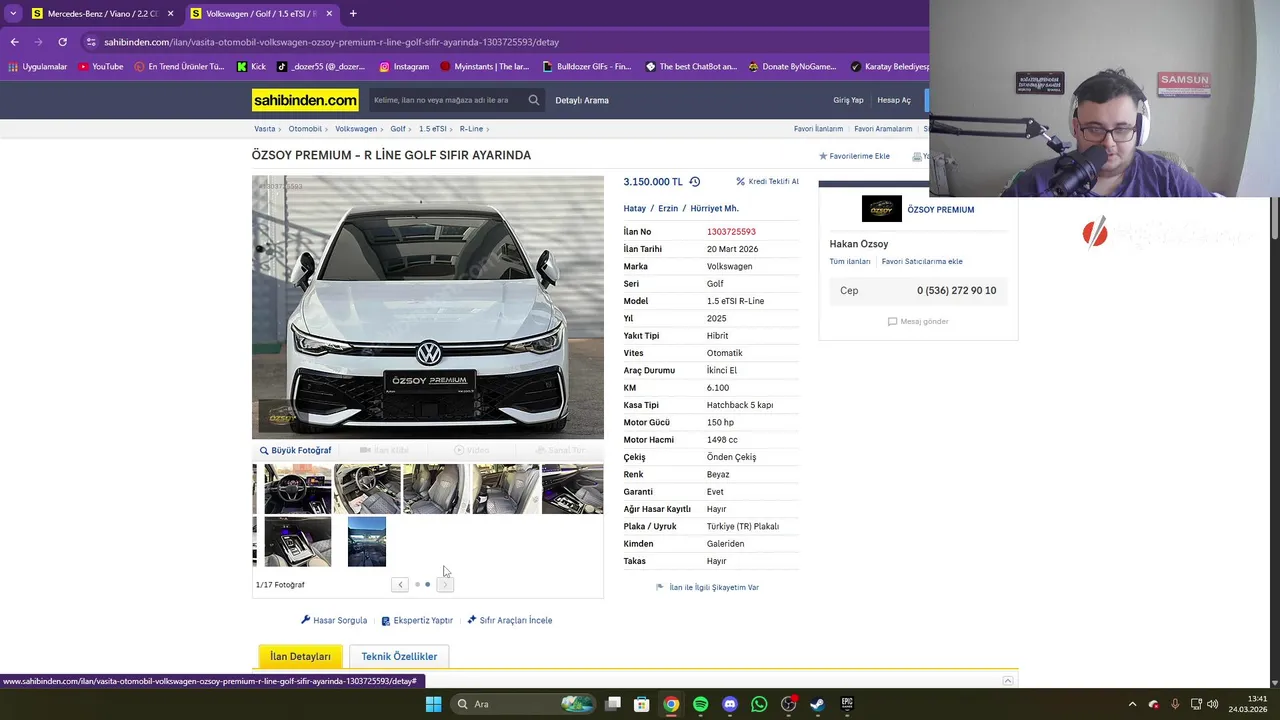Open the Uygulamalar apps shortcut
The height and width of the screenshot is (720, 1280).
(x=37, y=67)
